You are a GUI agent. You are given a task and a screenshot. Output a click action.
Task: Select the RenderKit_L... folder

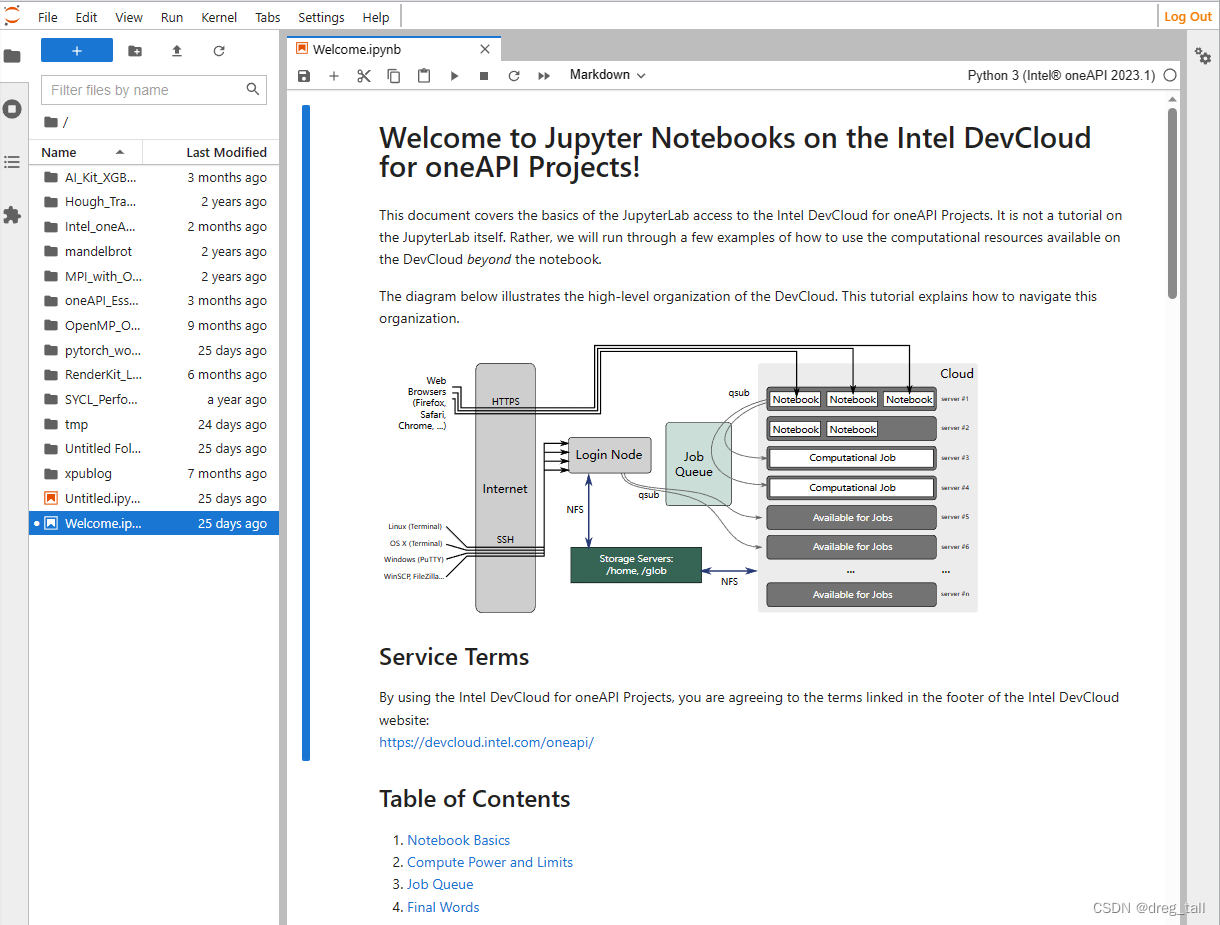point(154,375)
